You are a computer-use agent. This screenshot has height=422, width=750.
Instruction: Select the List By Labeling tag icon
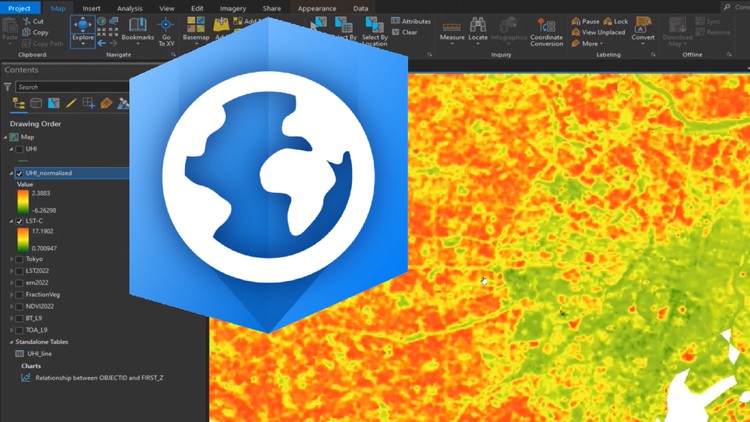pyautogui.click(x=106, y=103)
